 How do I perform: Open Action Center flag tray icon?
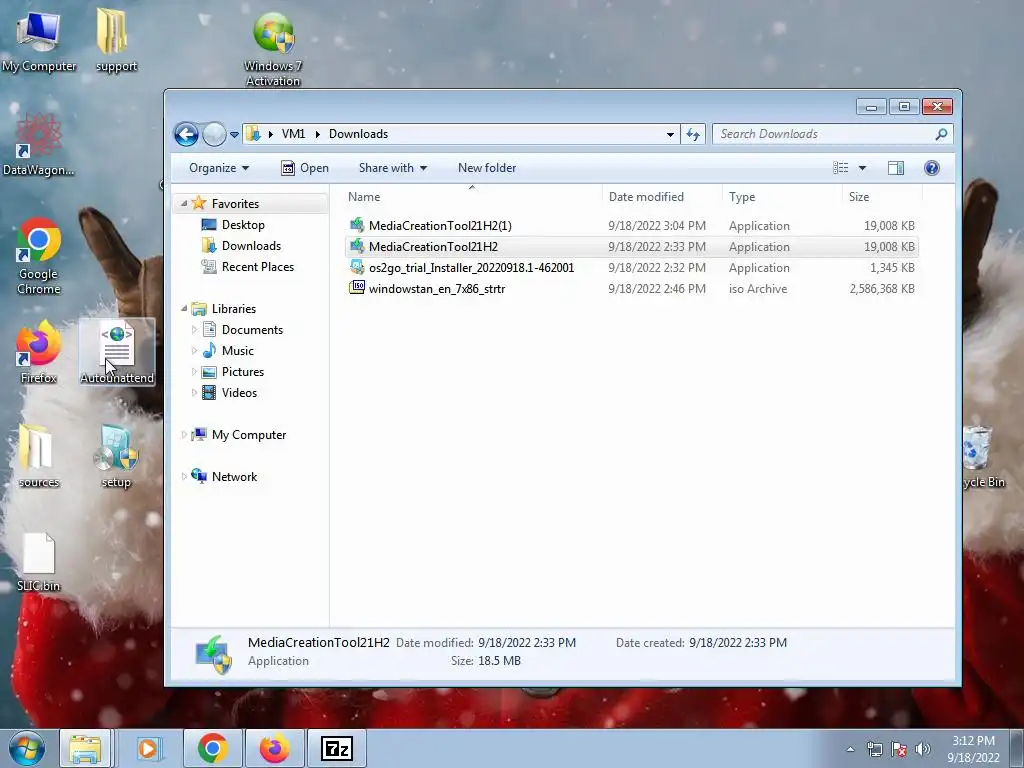(x=899, y=749)
